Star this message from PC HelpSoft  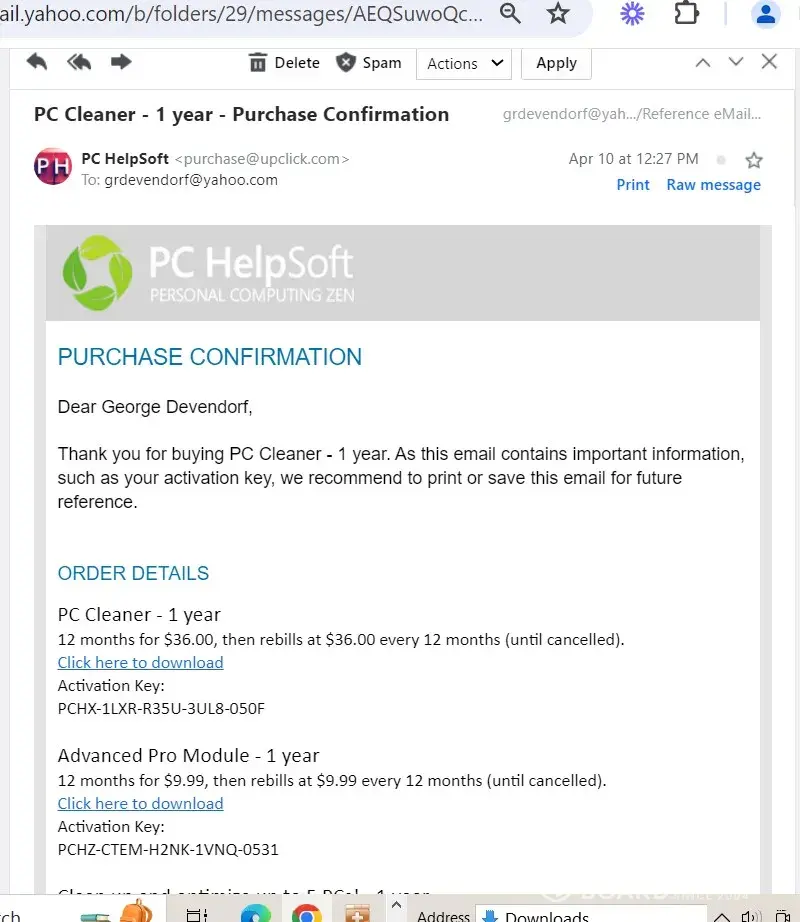point(754,160)
